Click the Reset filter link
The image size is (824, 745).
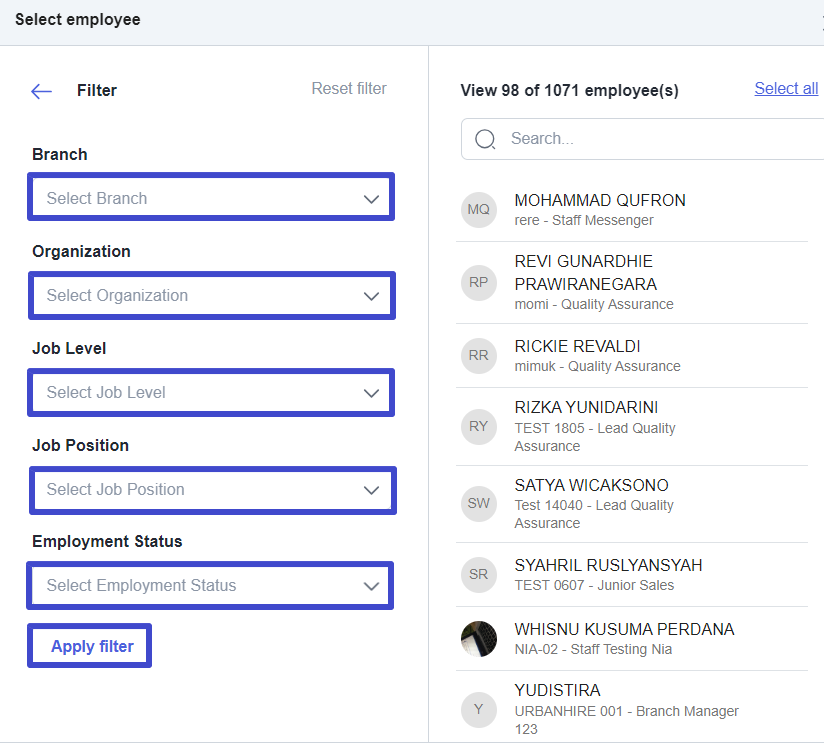(x=349, y=89)
